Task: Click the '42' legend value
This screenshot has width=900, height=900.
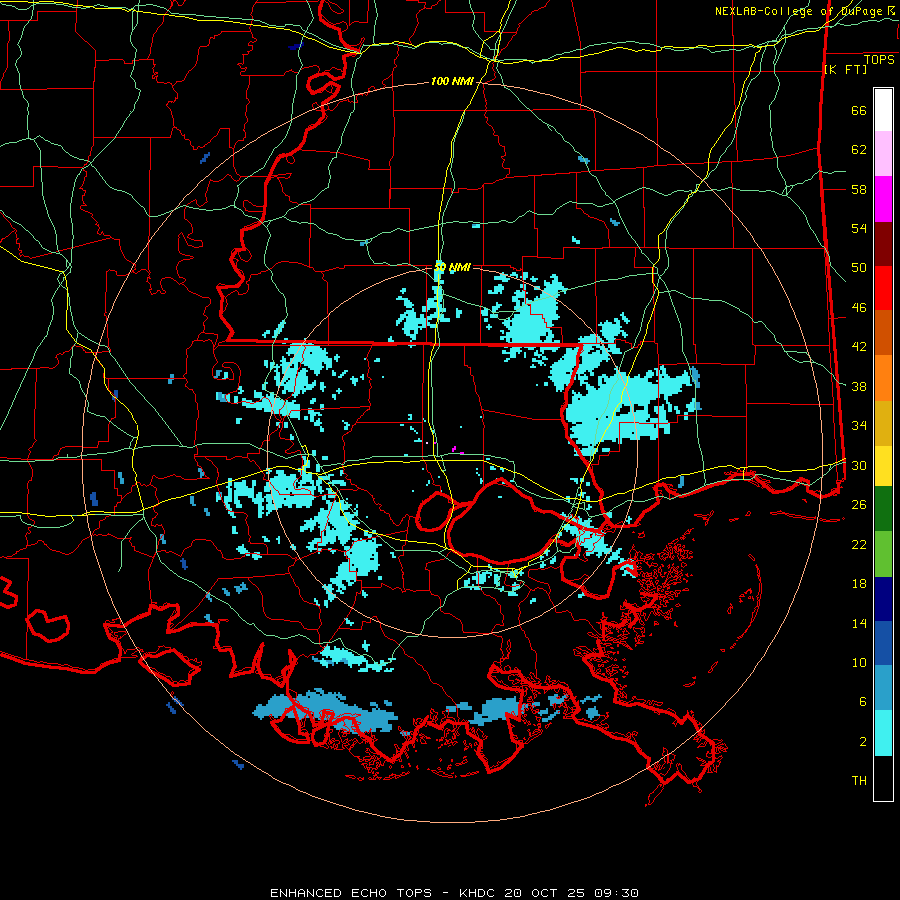Action: point(859,347)
